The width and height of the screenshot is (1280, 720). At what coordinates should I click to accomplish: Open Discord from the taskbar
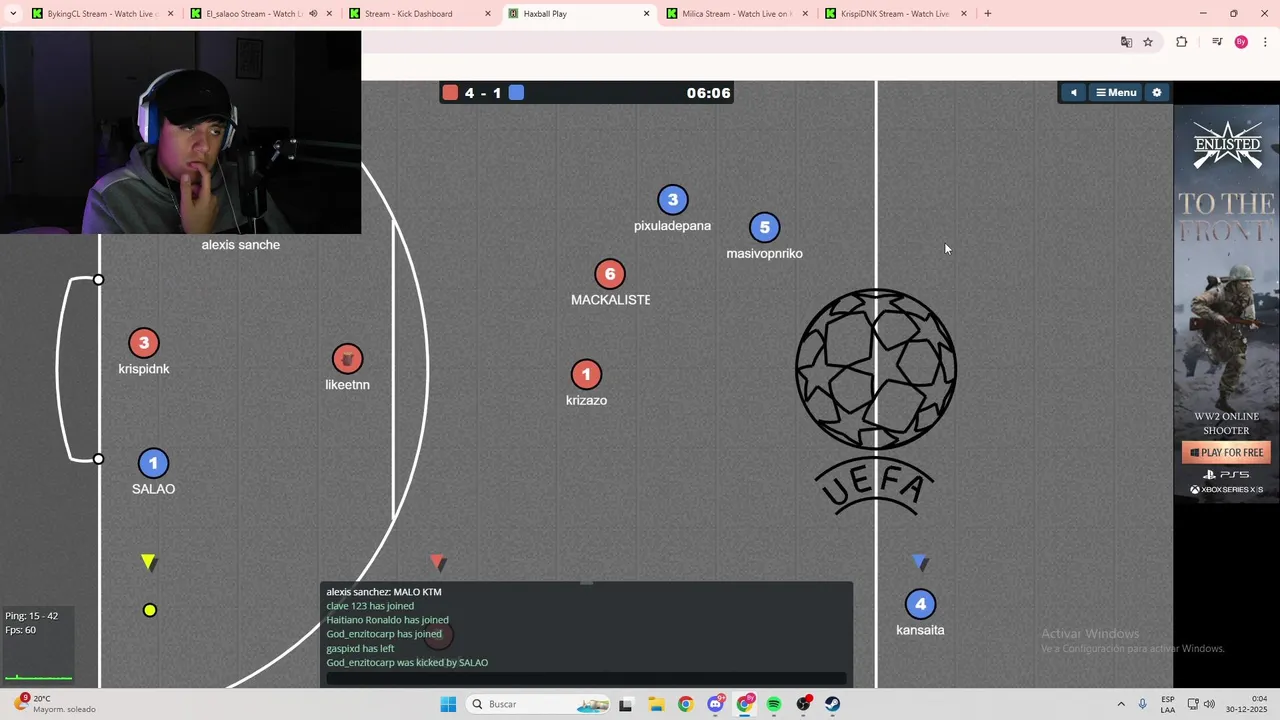click(715, 704)
